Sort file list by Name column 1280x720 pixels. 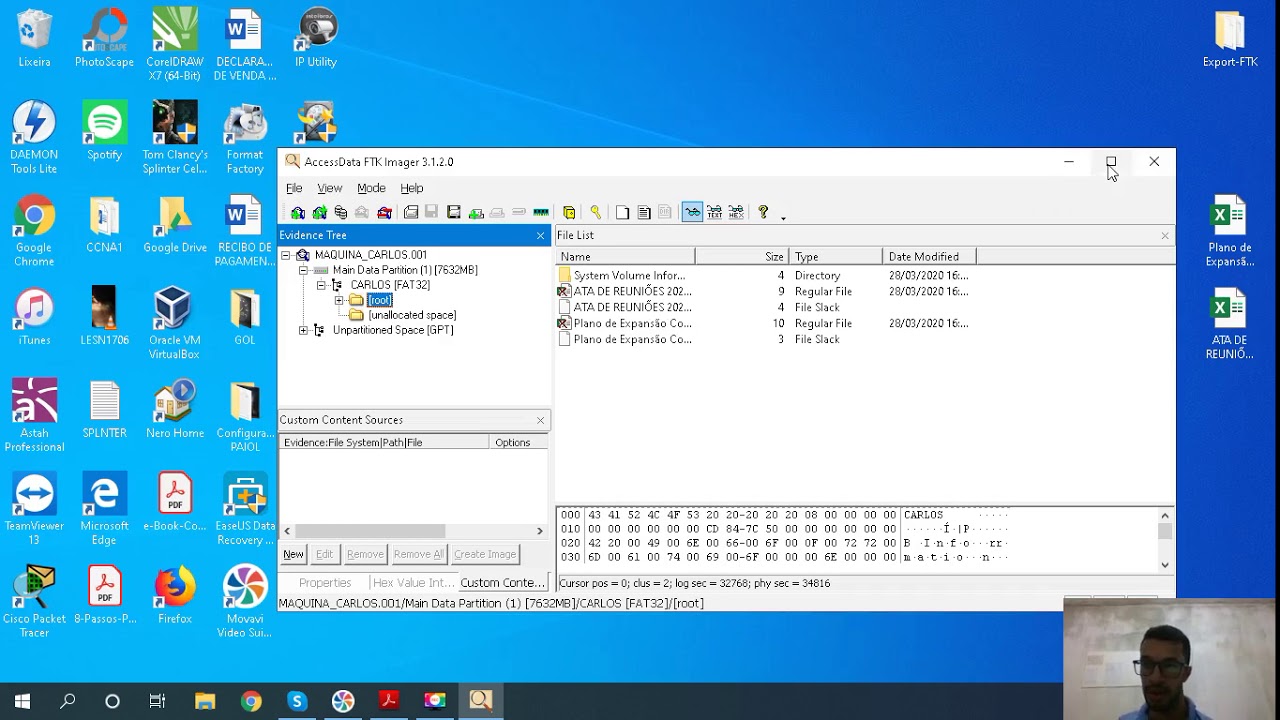click(625, 257)
